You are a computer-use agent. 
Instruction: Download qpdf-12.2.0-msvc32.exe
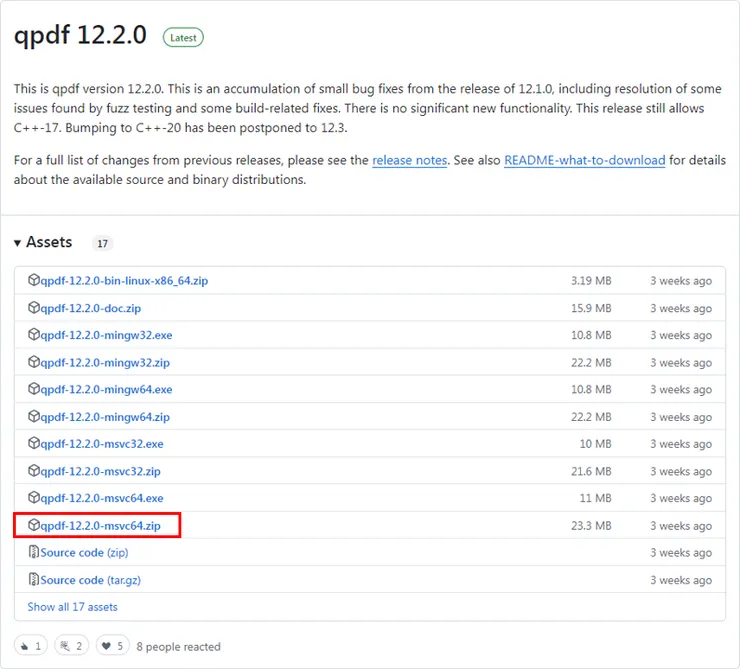[102, 443]
